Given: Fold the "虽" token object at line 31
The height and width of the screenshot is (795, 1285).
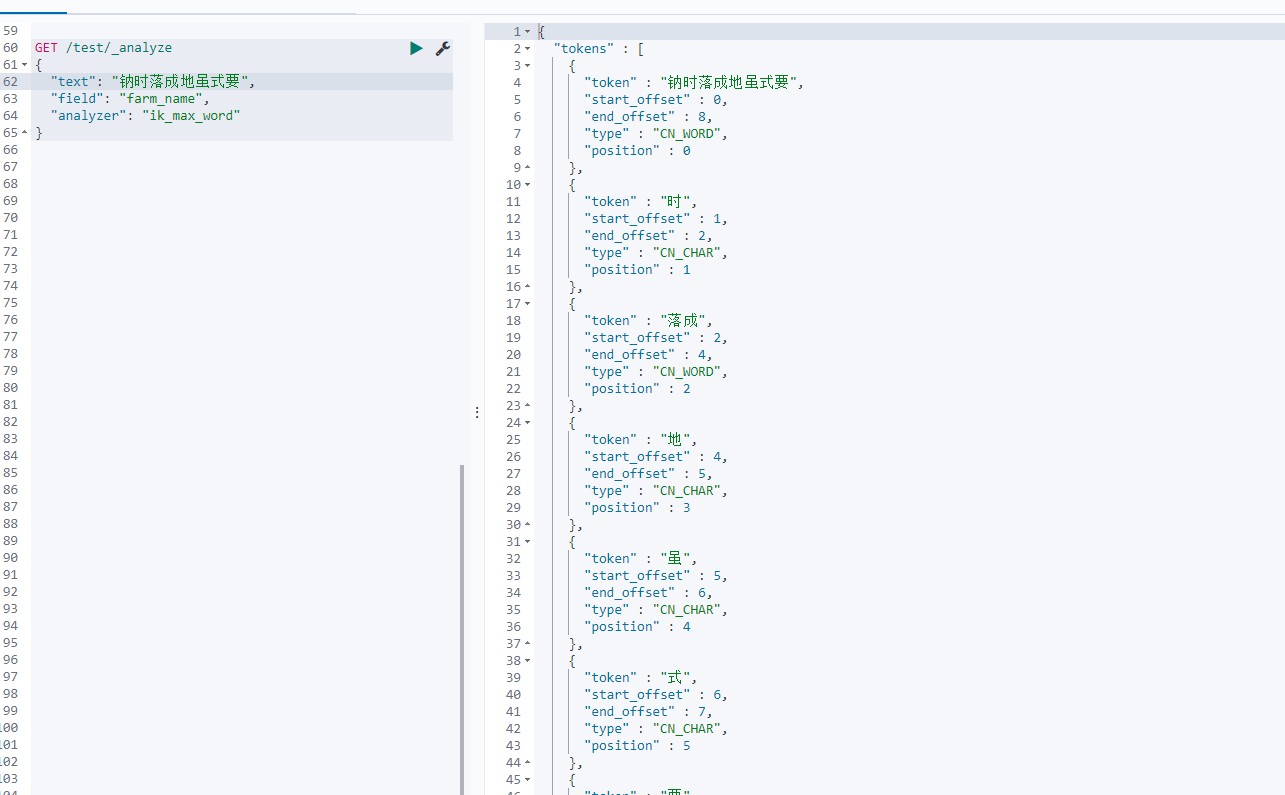Looking at the screenshot, I should tap(528, 542).
